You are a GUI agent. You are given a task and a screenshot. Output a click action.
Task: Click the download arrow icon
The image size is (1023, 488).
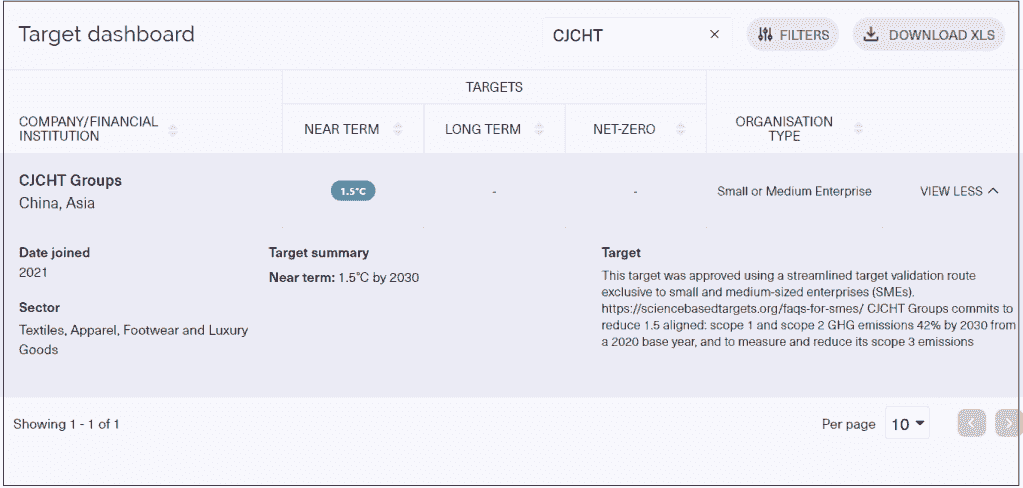click(871, 35)
